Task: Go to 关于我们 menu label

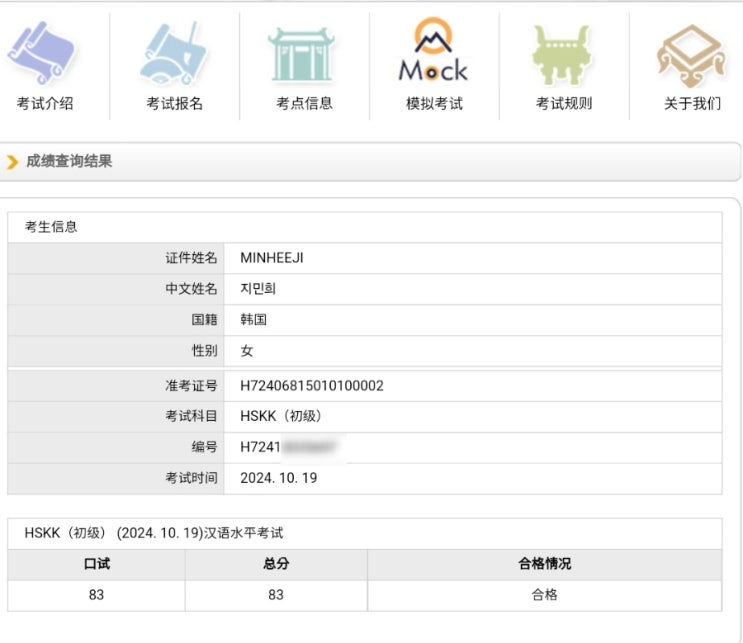Action: pyautogui.click(x=692, y=103)
